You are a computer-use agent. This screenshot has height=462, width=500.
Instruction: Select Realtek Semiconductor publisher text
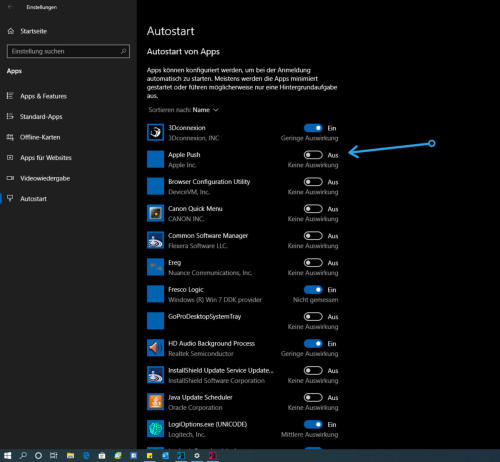click(x=201, y=354)
